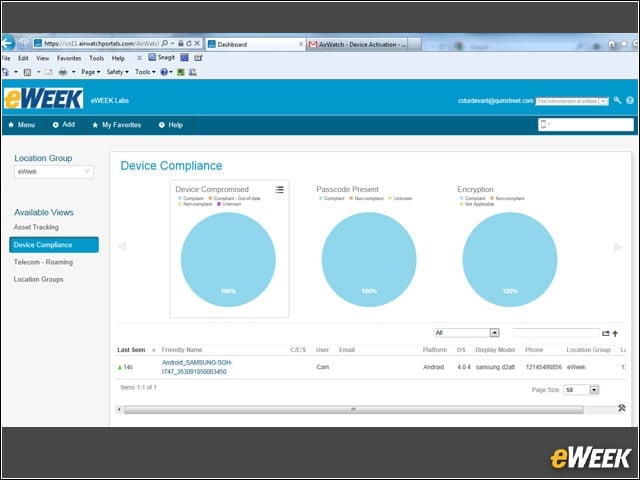Click the Encryption pie chart
This screenshot has width=640, height=480.
[510, 259]
